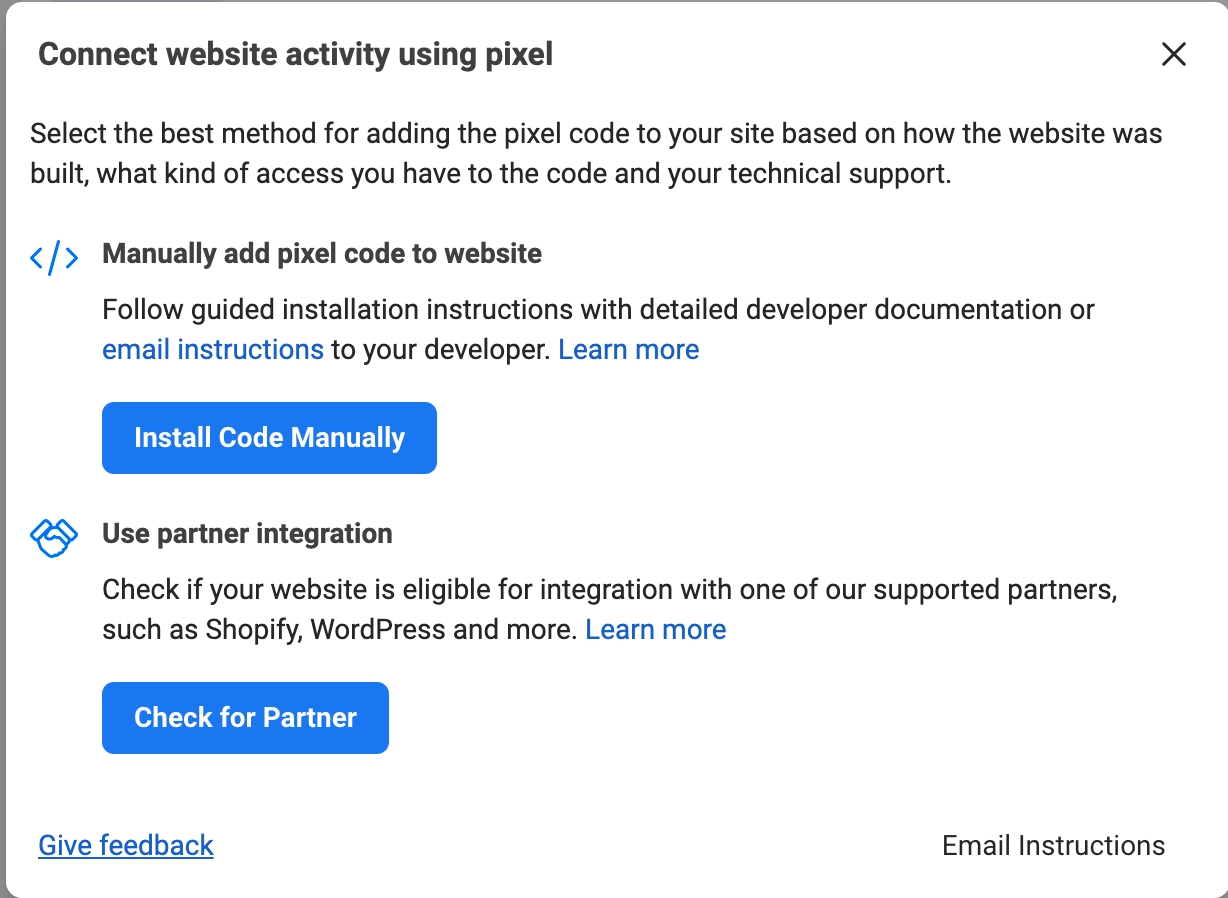Click the code brackets icon
Screen dimensions: 1228x898
[54, 258]
